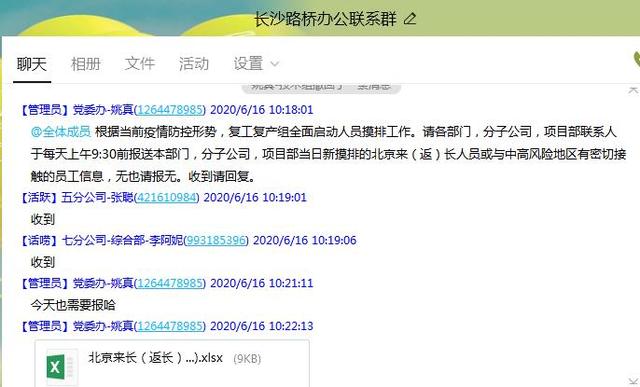This screenshot has height=387, width=640.
Task: Open the 文件 tab
Action: tap(140, 64)
